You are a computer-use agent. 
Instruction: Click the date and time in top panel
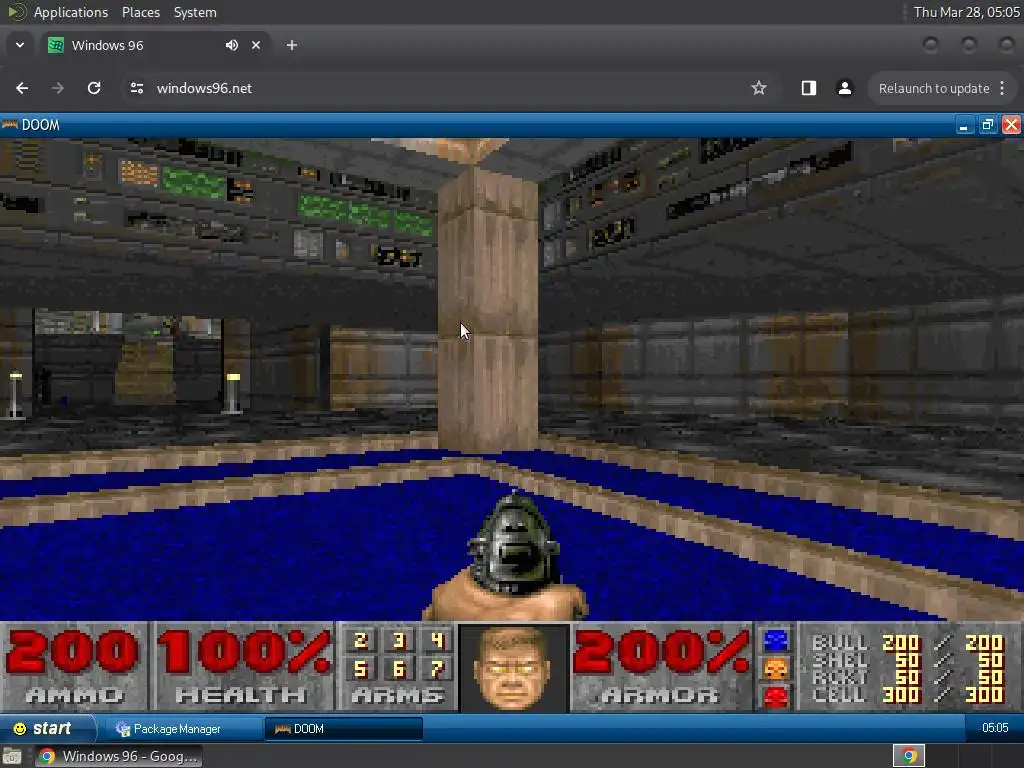pyautogui.click(x=966, y=12)
